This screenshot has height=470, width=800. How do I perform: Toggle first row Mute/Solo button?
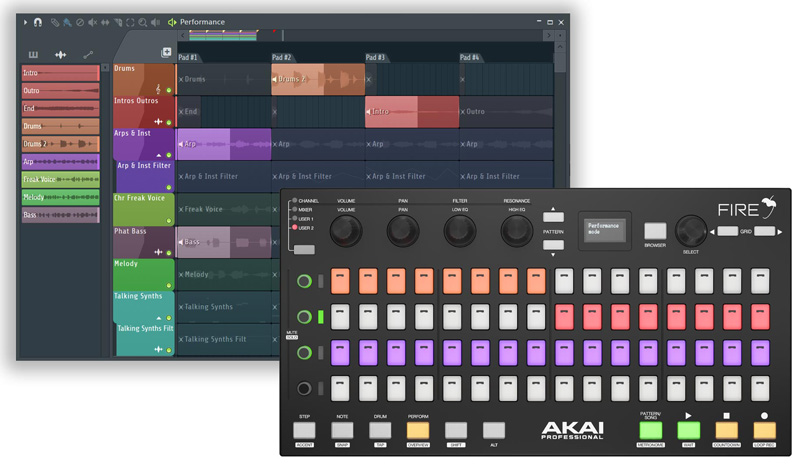304,281
